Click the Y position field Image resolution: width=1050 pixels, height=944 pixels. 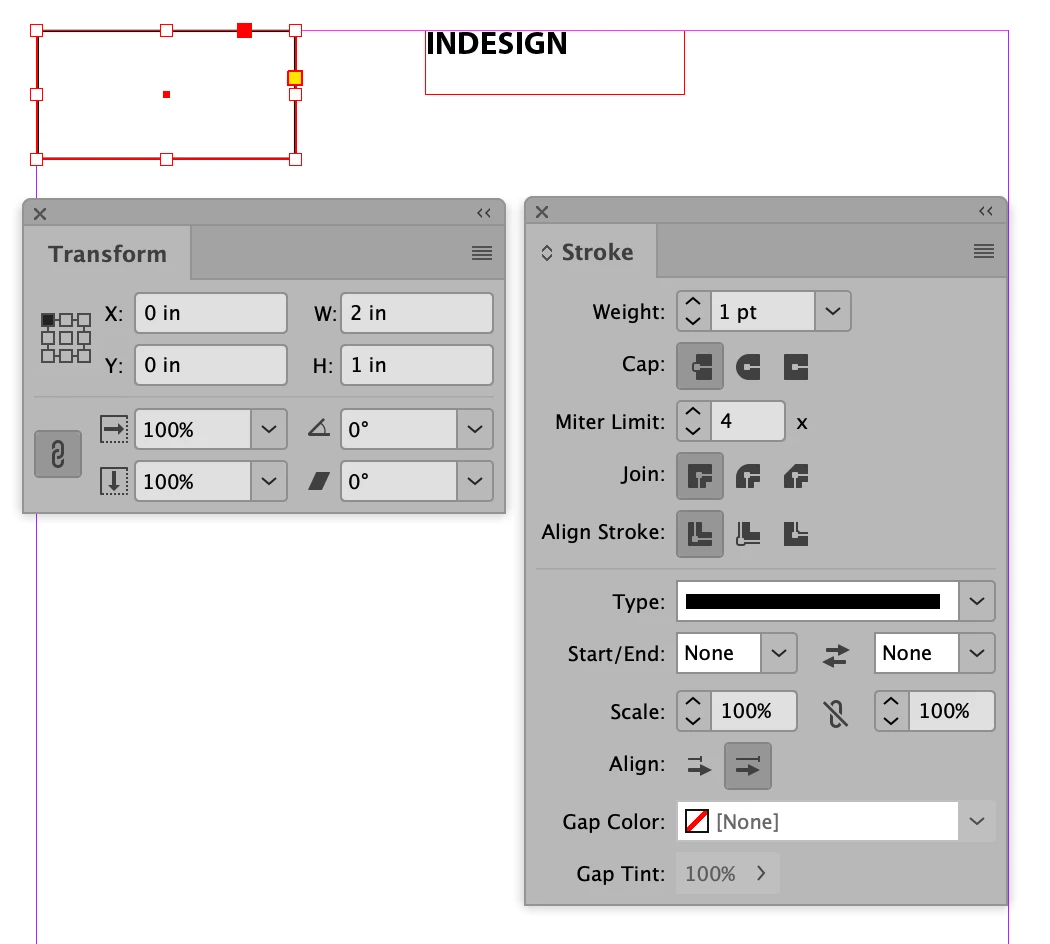(x=211, y=365)
